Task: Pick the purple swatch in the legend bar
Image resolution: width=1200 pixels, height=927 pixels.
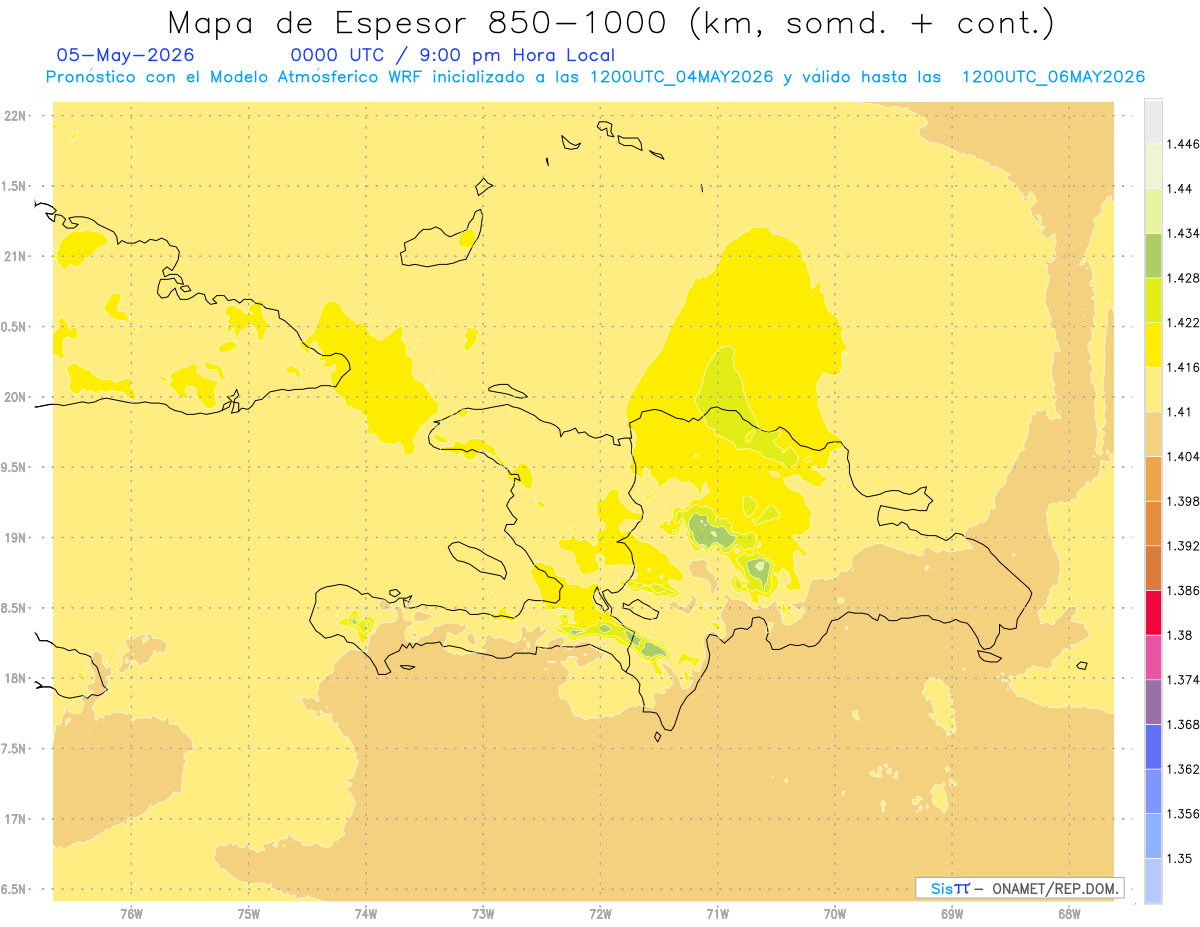Action: 1153,702
